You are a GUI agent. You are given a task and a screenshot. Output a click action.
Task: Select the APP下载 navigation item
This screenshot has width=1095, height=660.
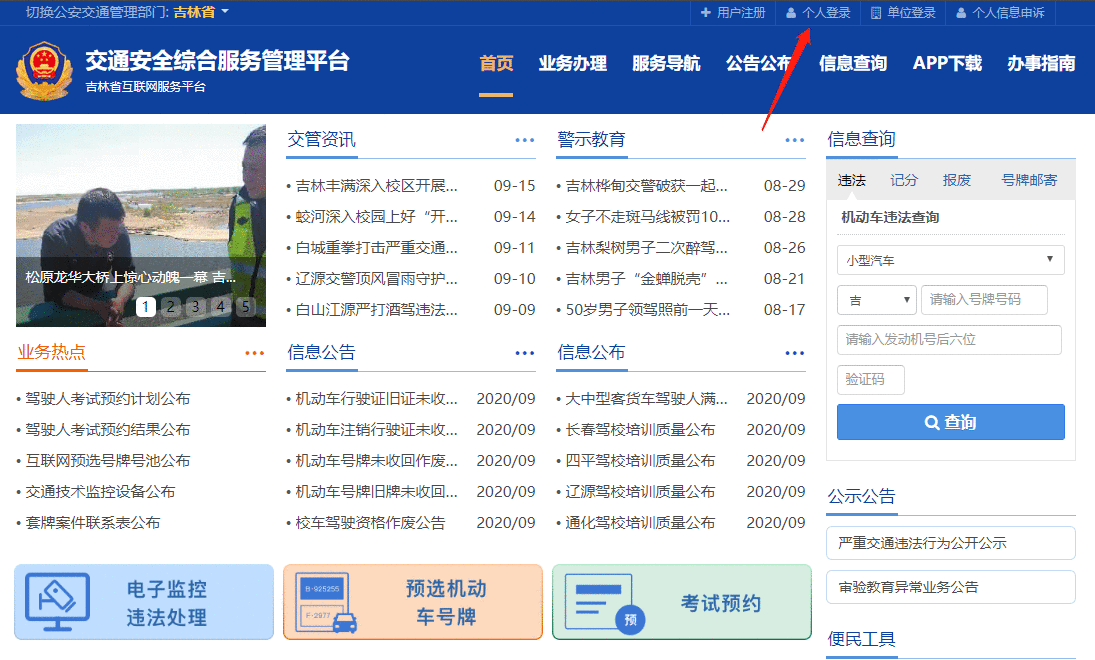tap(946, 61)
